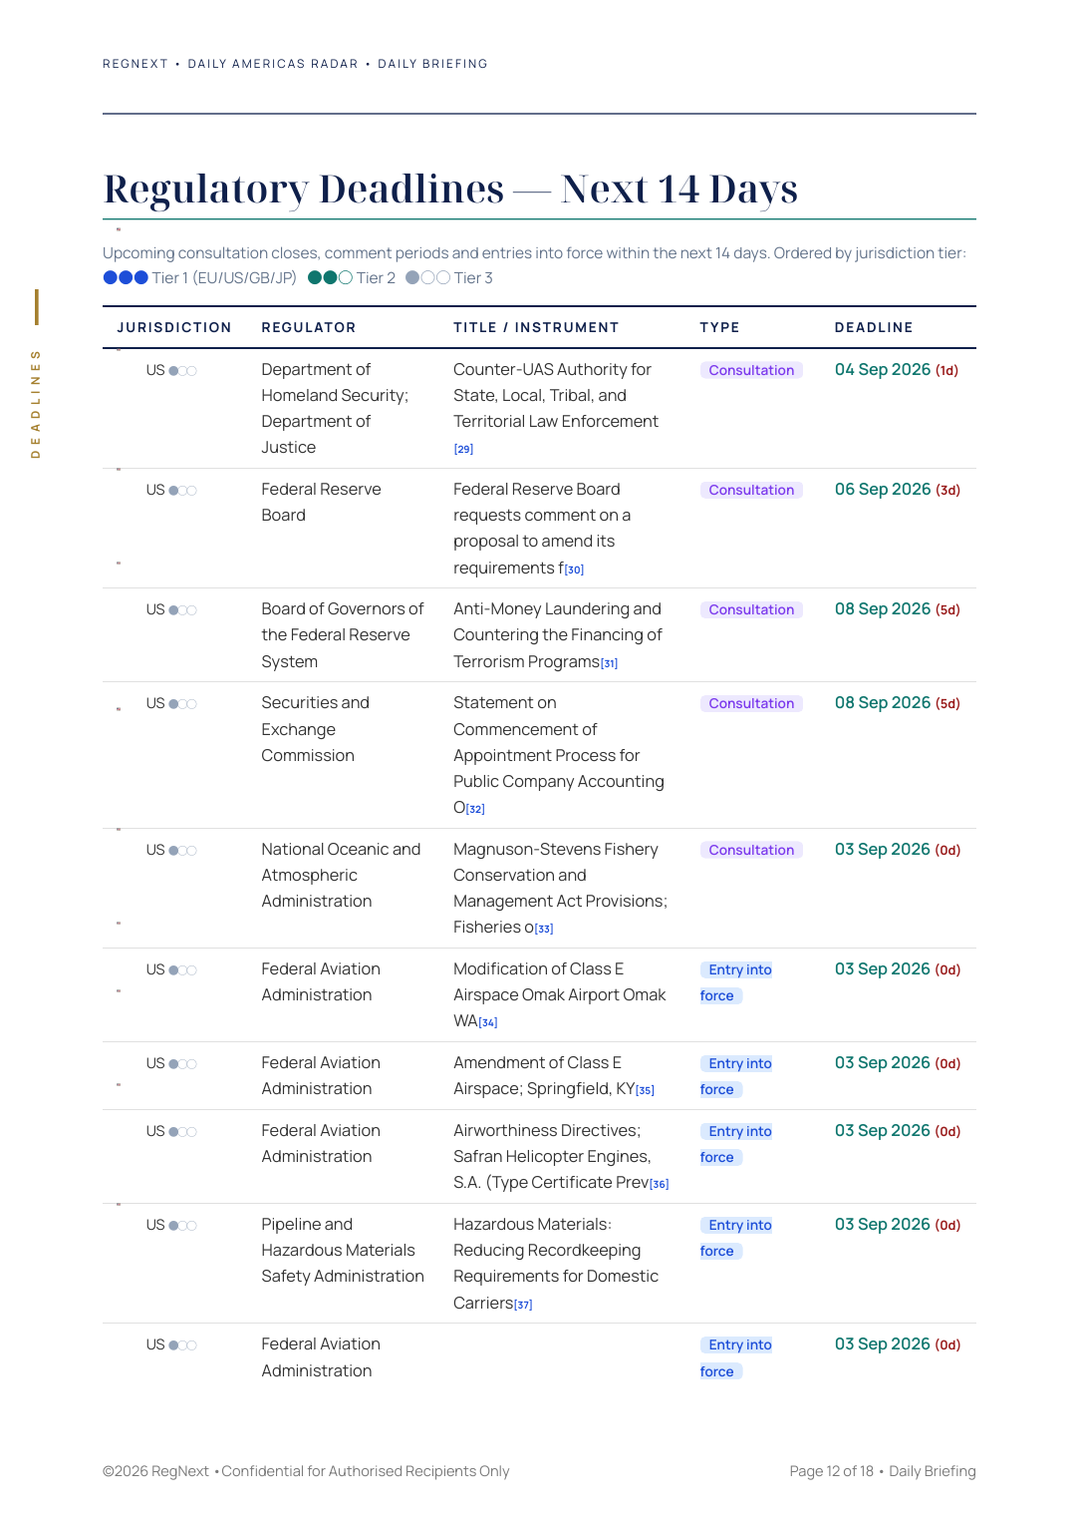The width and height of the screenshot is (1080, 1528).
Task: Open footnote reference [35]
Action: pos(646,1090)
